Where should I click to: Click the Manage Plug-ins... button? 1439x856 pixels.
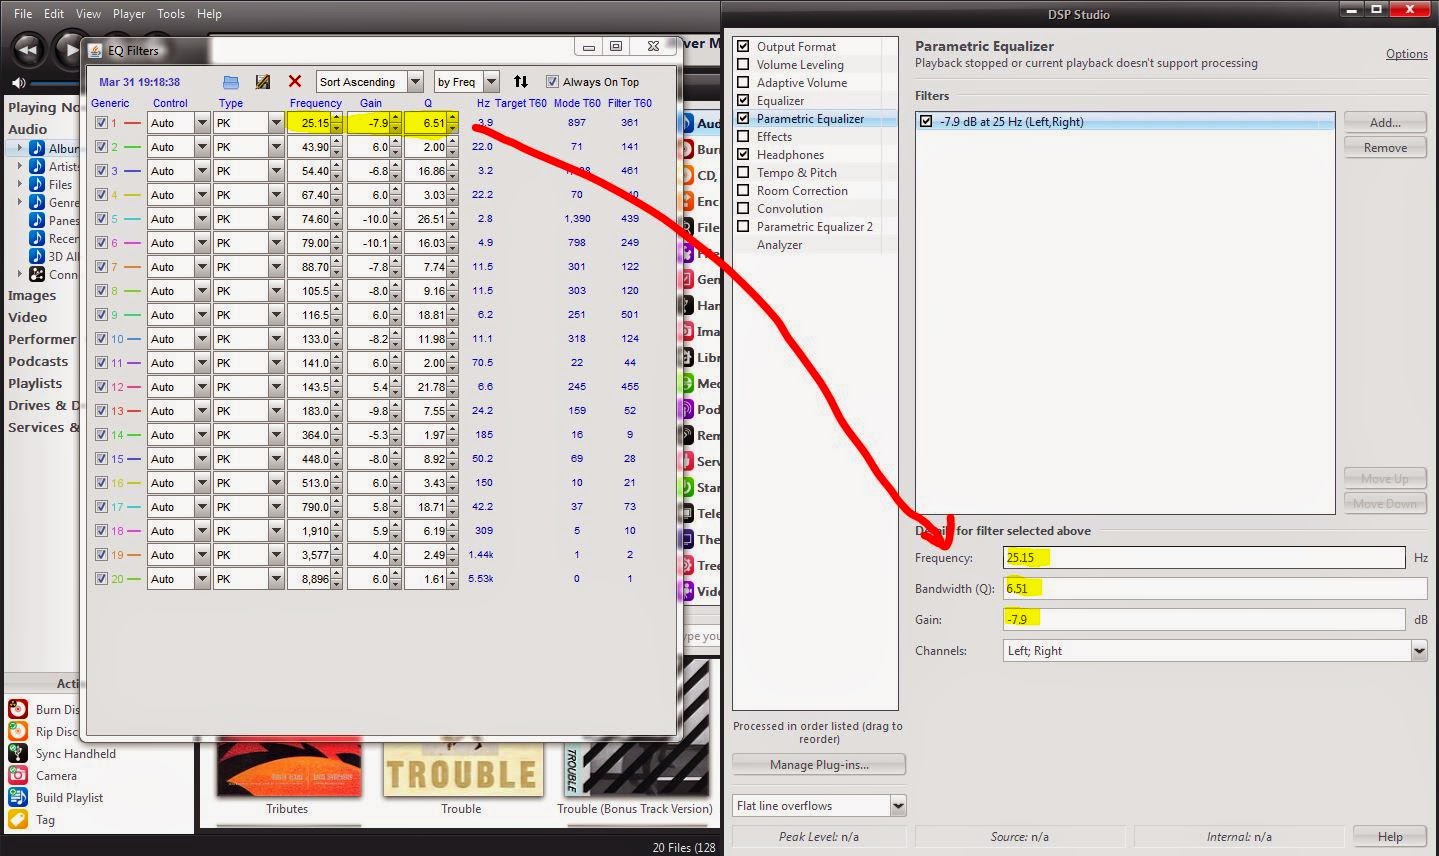coord(819,764)
